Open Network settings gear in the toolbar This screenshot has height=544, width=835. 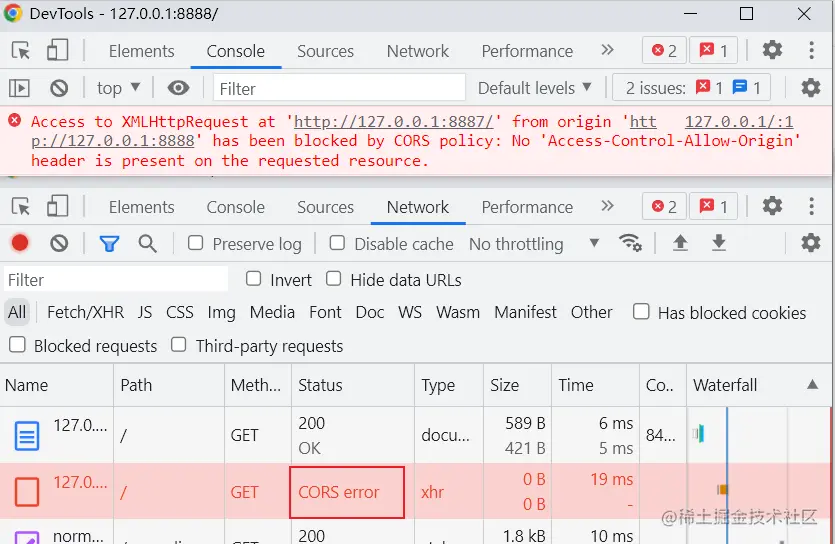click(x=811, y=243)
